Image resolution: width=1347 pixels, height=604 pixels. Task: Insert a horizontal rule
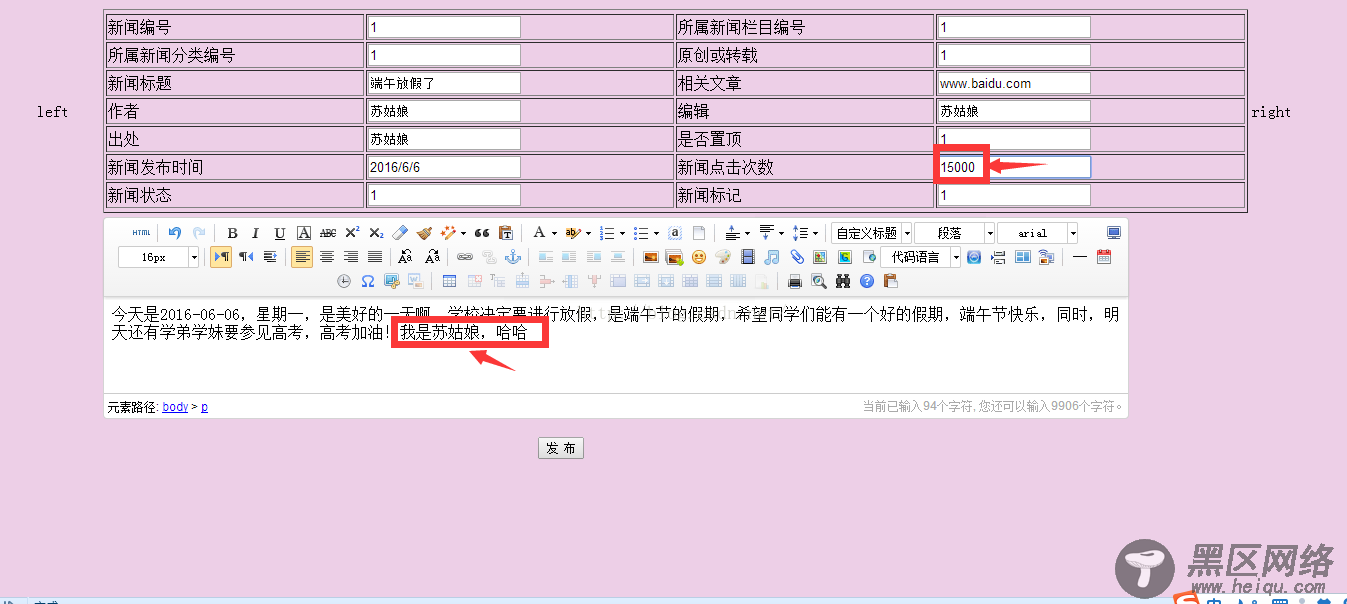point(1080,257)
